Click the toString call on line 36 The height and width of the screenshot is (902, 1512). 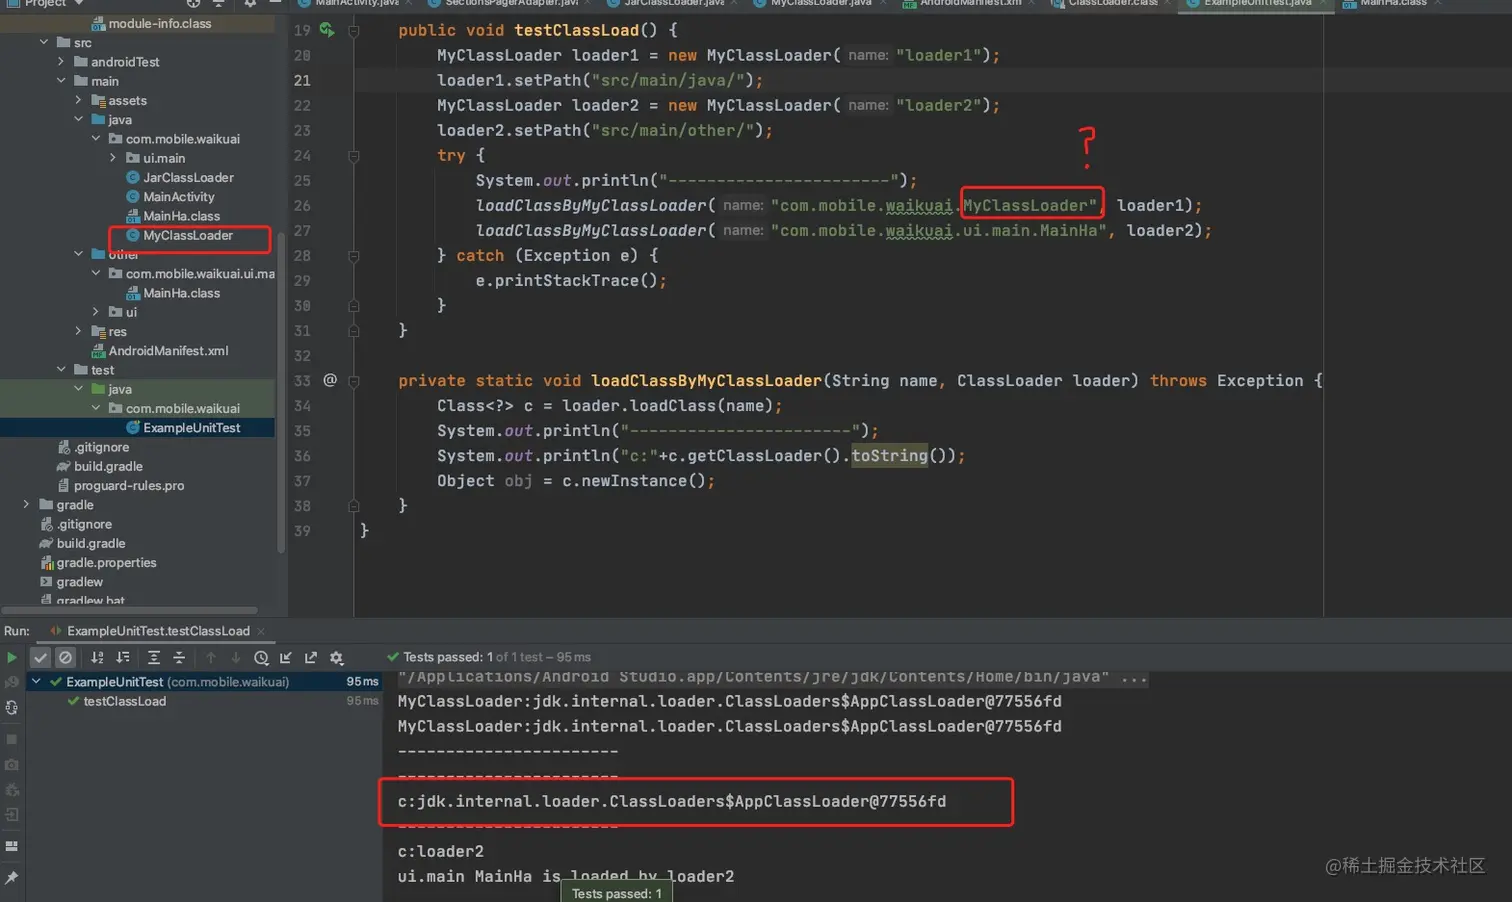[x=890, y=455]
